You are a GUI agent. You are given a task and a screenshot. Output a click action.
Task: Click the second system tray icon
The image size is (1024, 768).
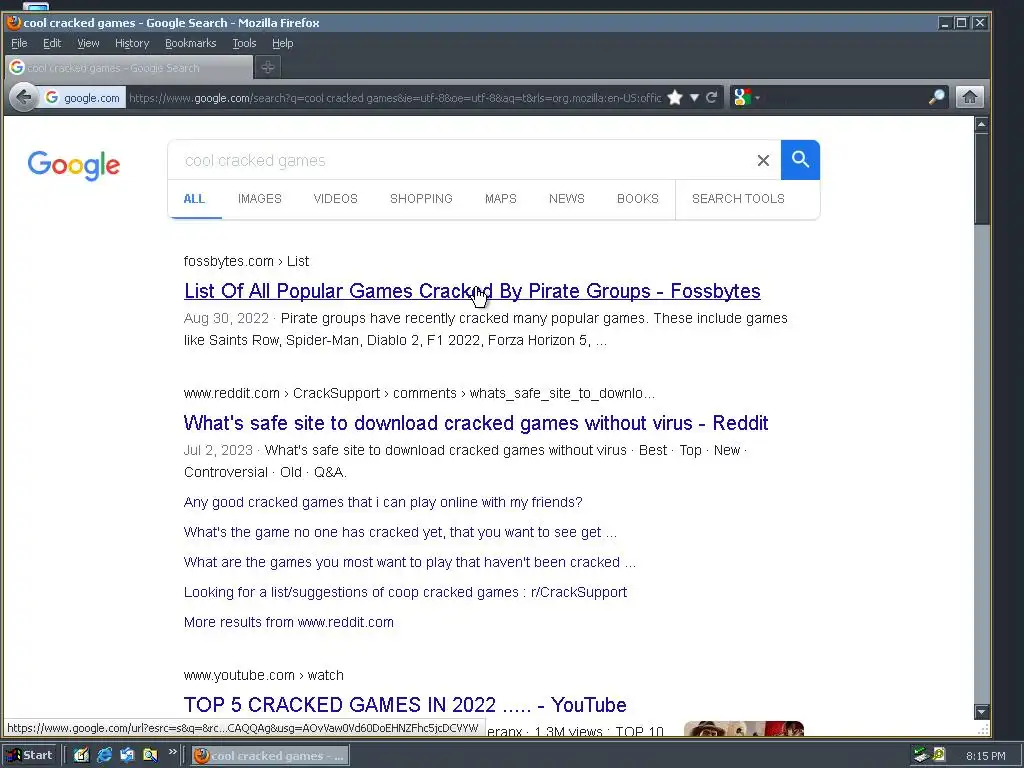pyautogui.click(x=939, y=755)
